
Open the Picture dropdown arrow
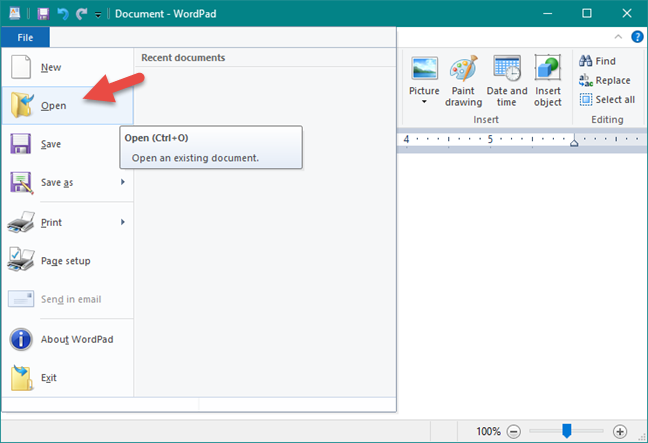click(424, 102)
